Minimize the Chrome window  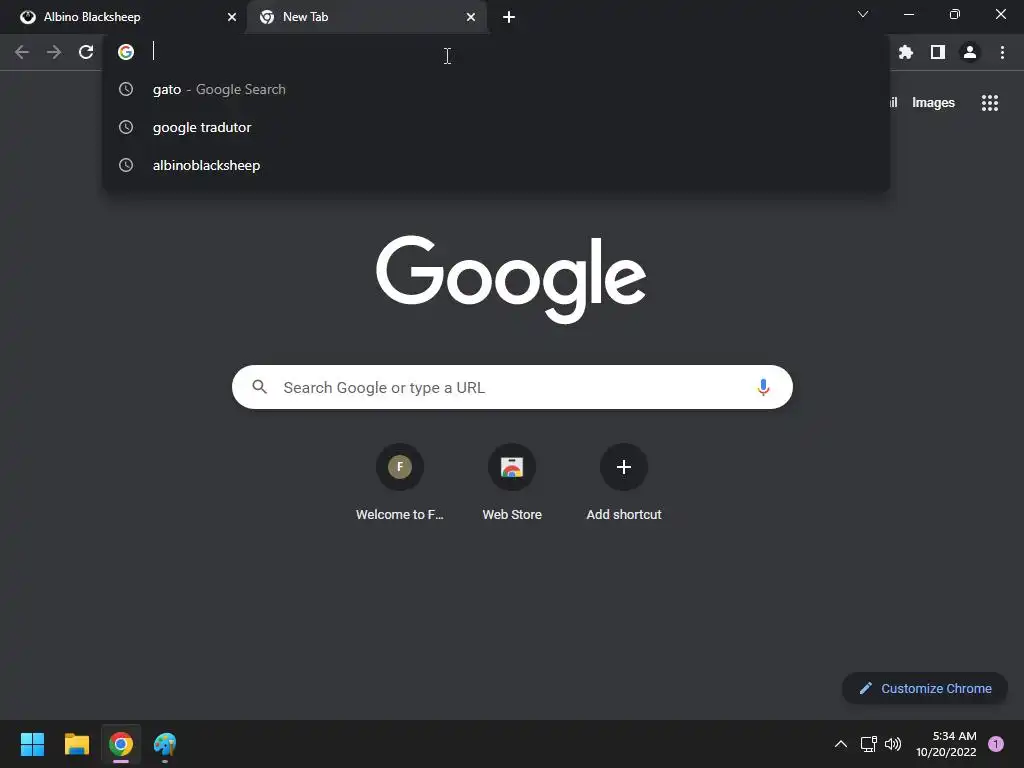pyautogui.click(x=908, y=14)
